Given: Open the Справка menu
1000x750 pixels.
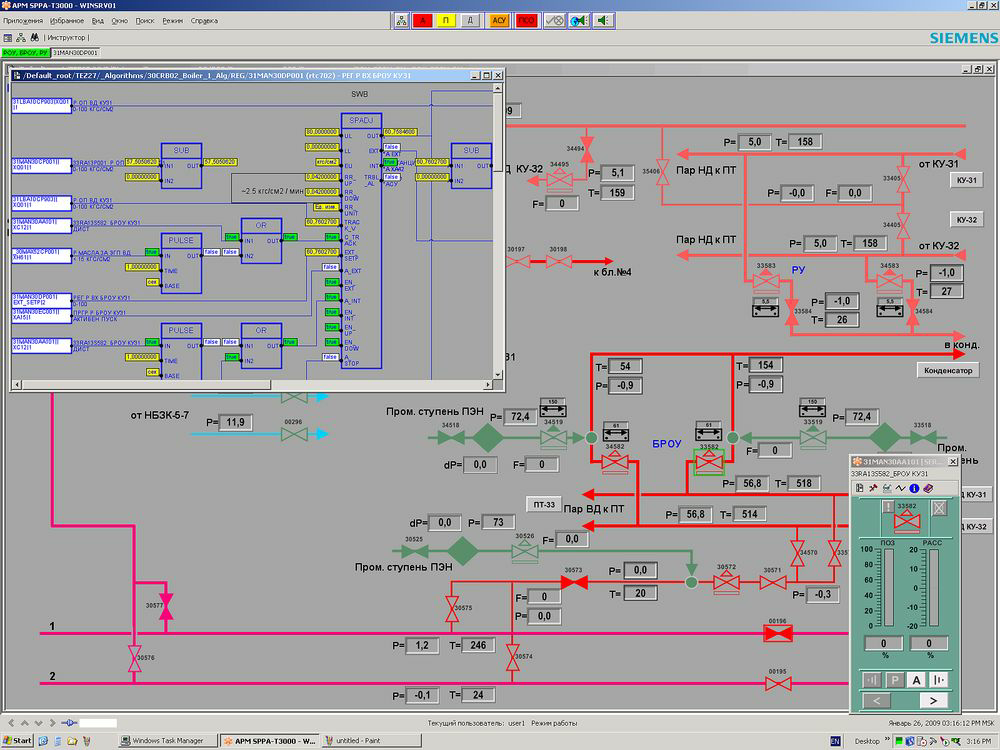Looking at the screenshot, I should click(204, 20).
